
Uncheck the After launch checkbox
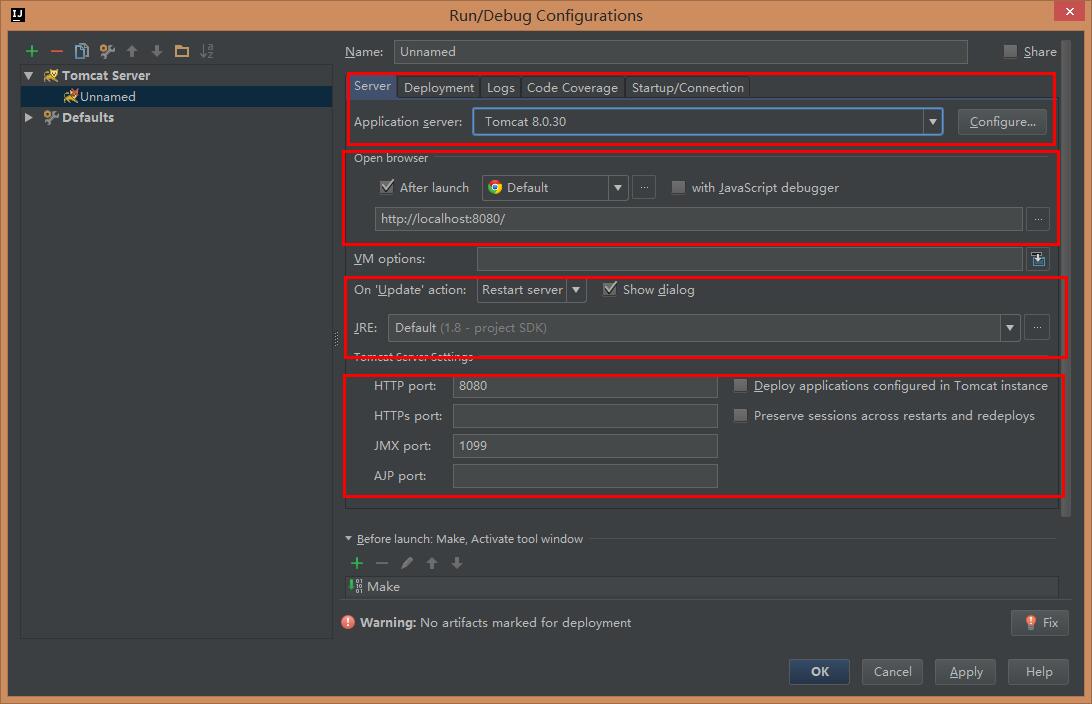[387, 187]
